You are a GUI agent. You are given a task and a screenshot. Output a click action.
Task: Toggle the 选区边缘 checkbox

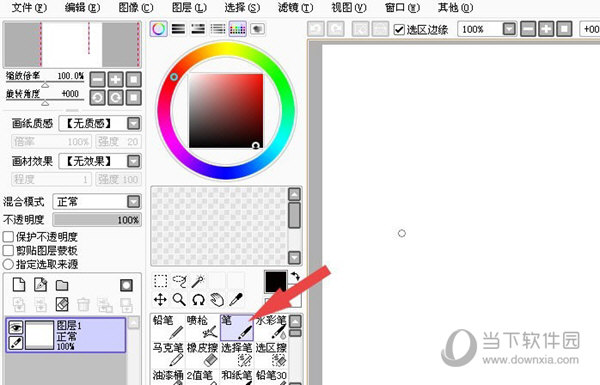click(399, 29)
